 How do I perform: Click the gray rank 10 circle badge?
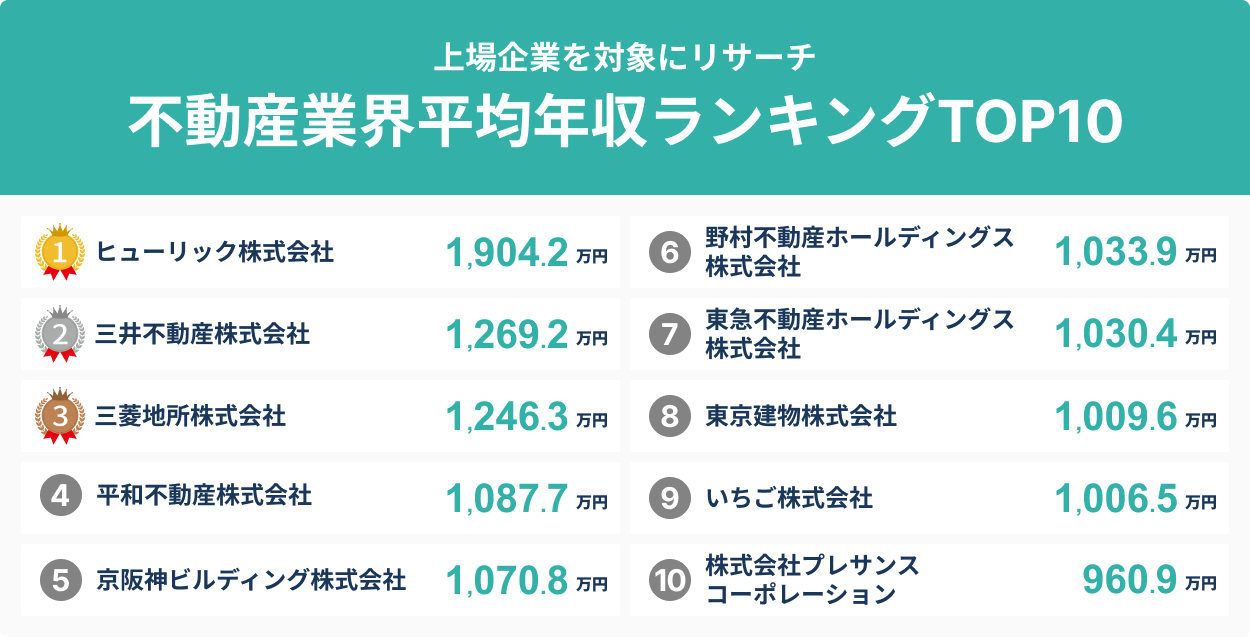click(x=669, y=580)
